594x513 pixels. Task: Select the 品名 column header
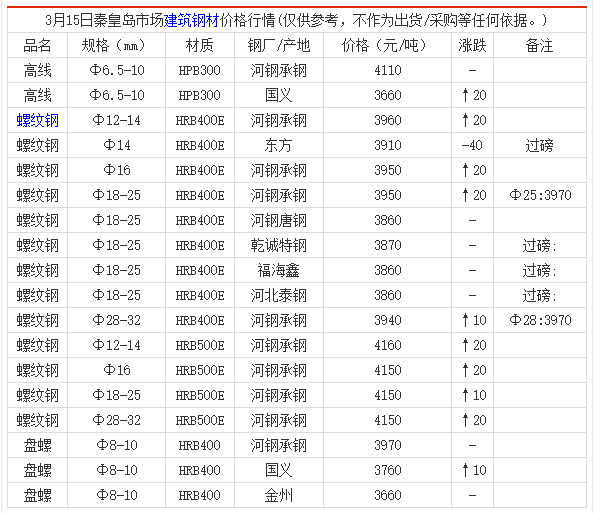[37, 45]
